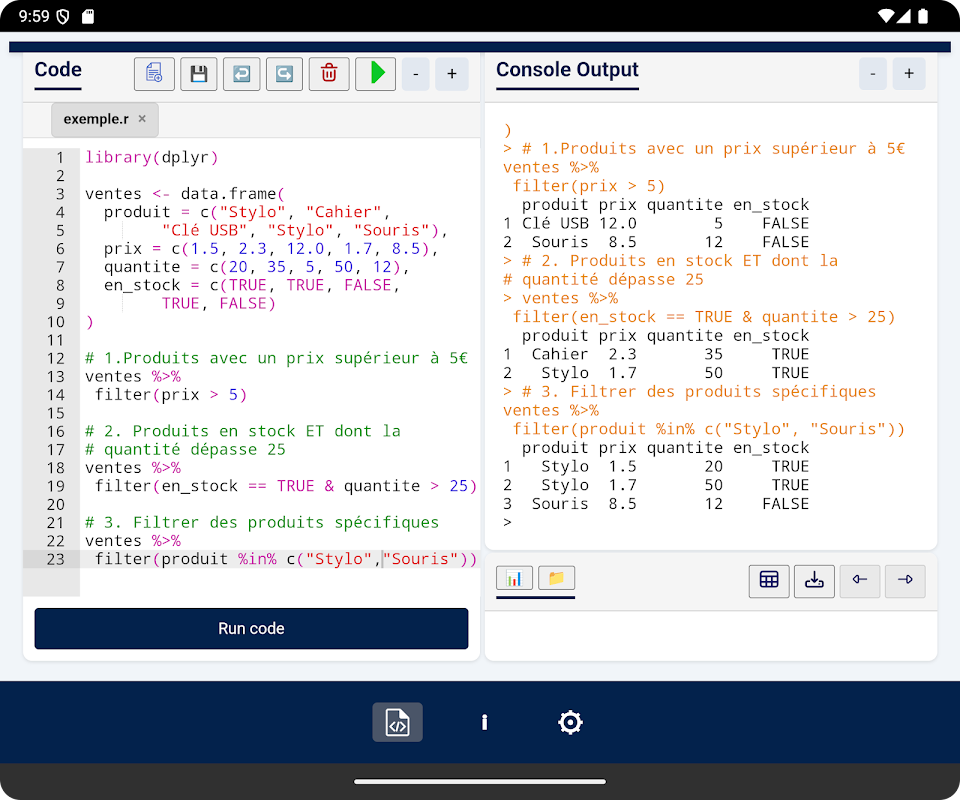Increase code editor font size
Screen dimensions: 960x800
tap(451, 74)
